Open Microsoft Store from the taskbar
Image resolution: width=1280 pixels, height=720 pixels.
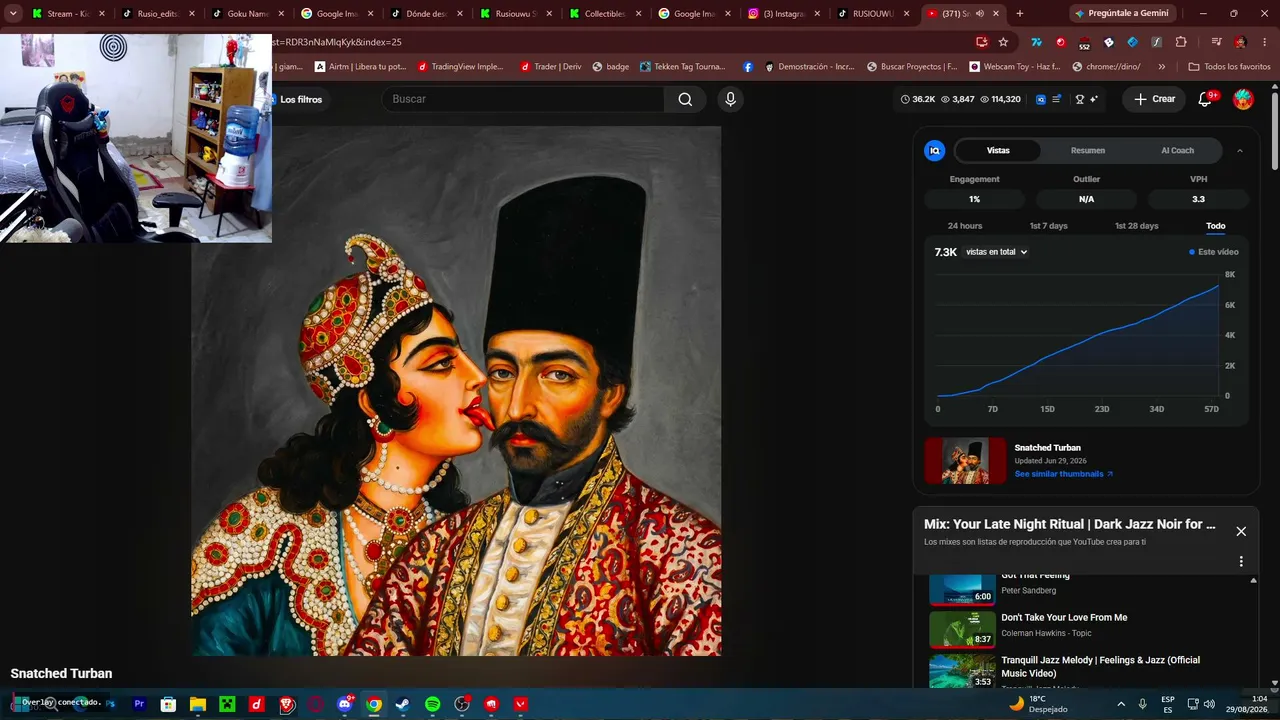[x=168, y=704]
